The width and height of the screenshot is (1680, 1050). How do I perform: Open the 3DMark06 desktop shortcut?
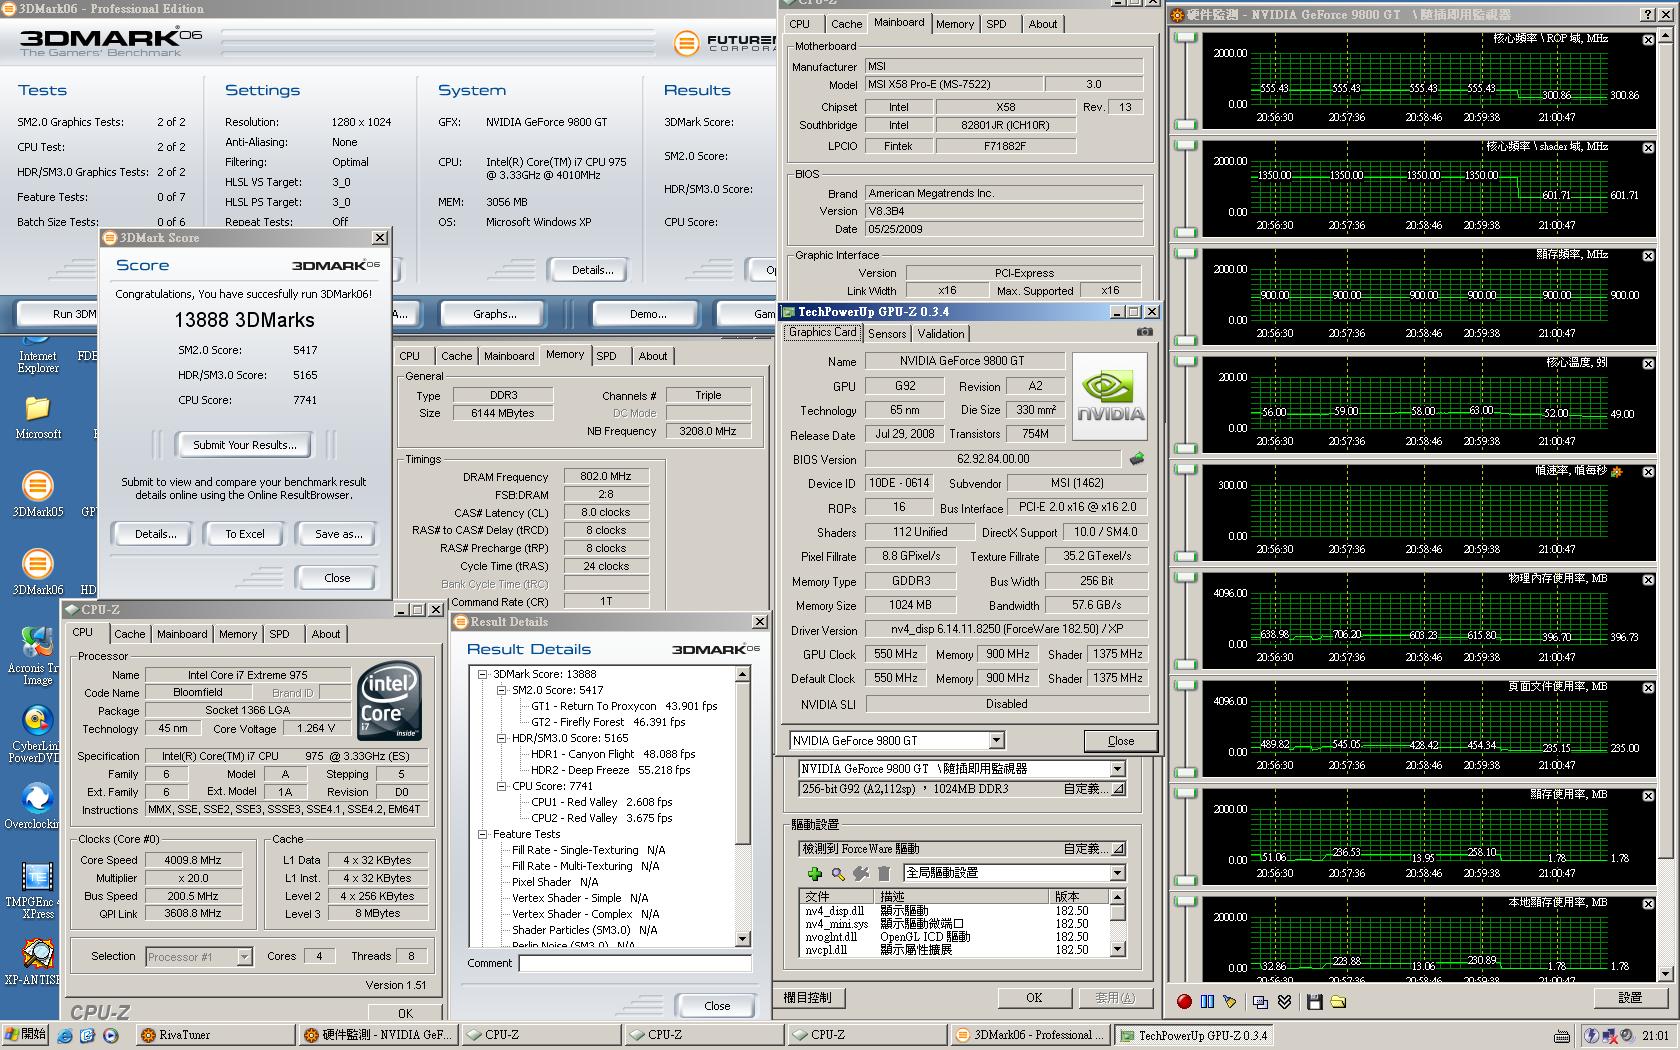coord(37,572)
